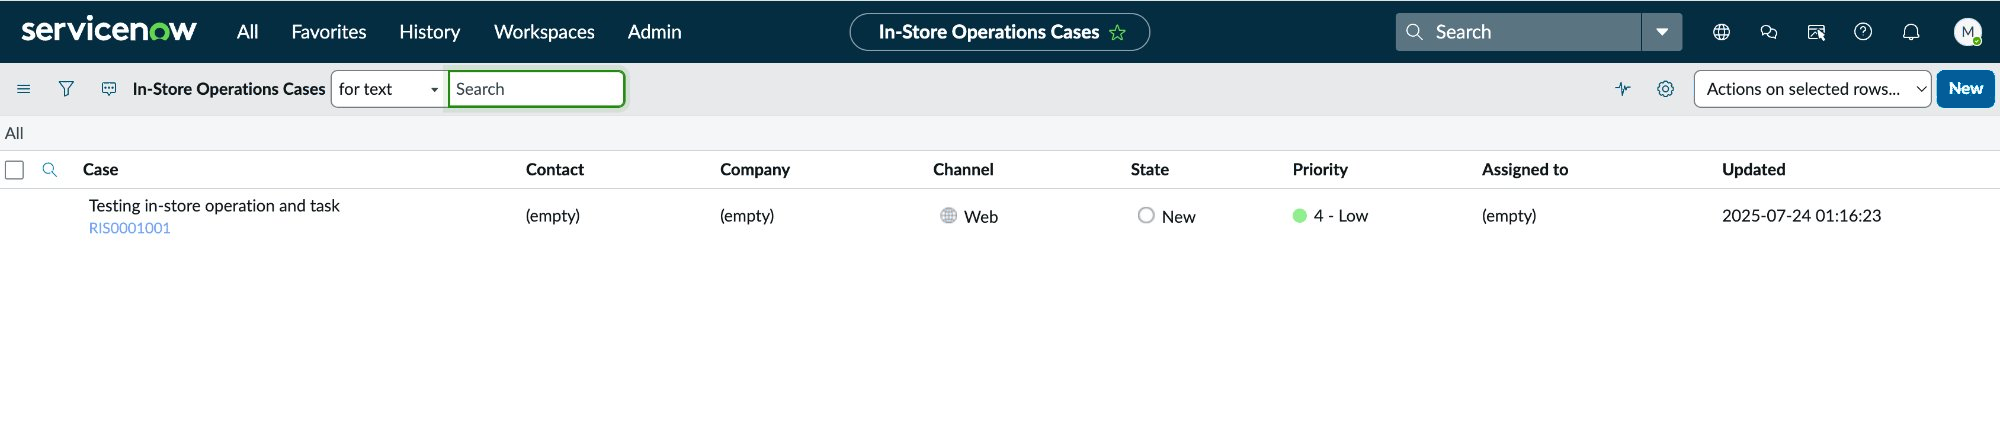Open 'Actions on selected rows' dropdown

point(1812,89)
